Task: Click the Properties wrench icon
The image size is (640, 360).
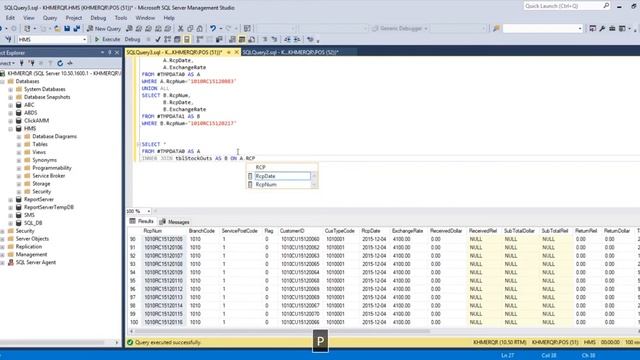Action: pyautogui.click(x=602, y=29)
